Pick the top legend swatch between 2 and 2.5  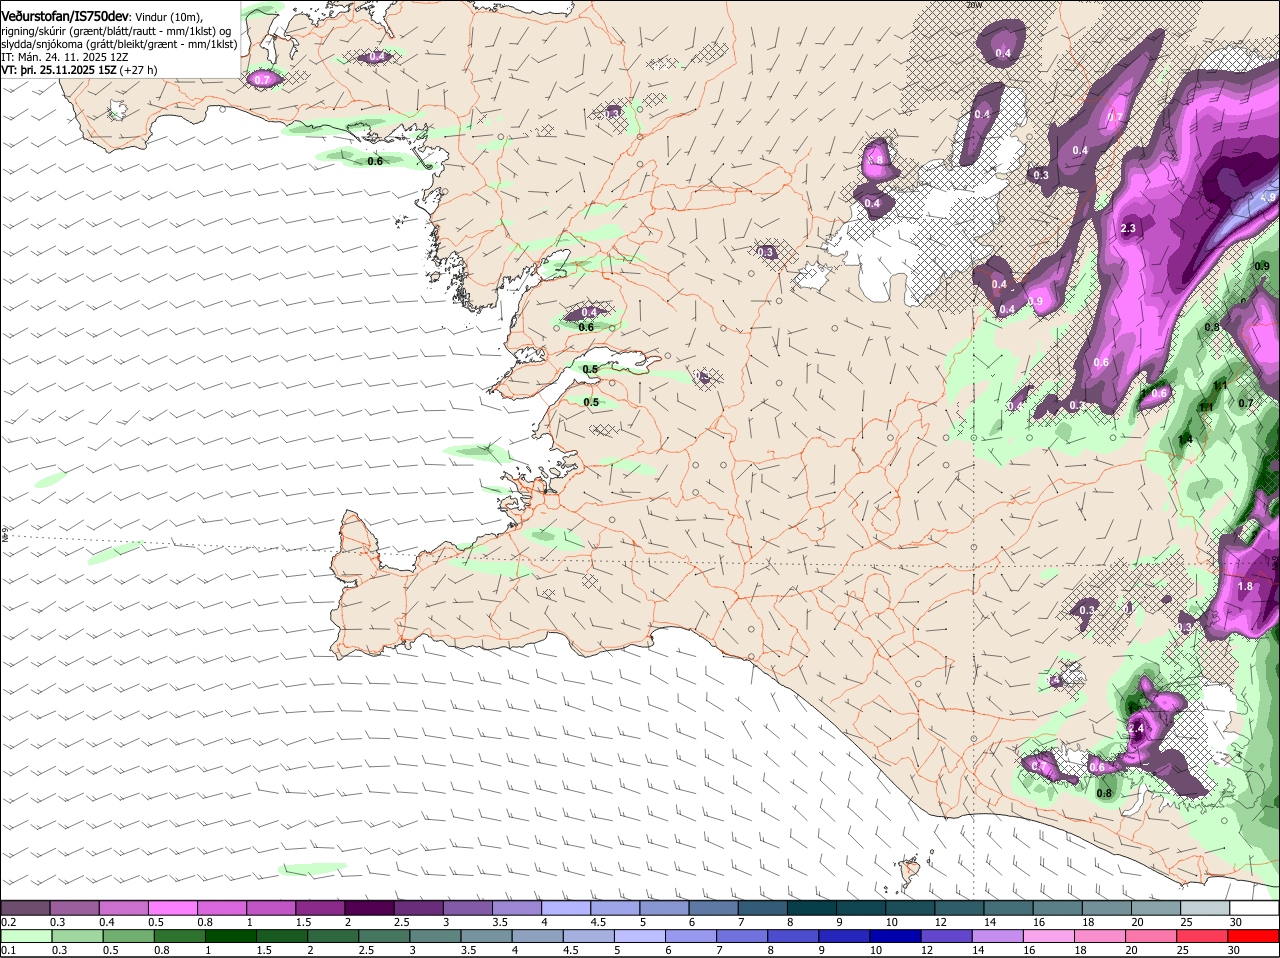coord(369,907)
